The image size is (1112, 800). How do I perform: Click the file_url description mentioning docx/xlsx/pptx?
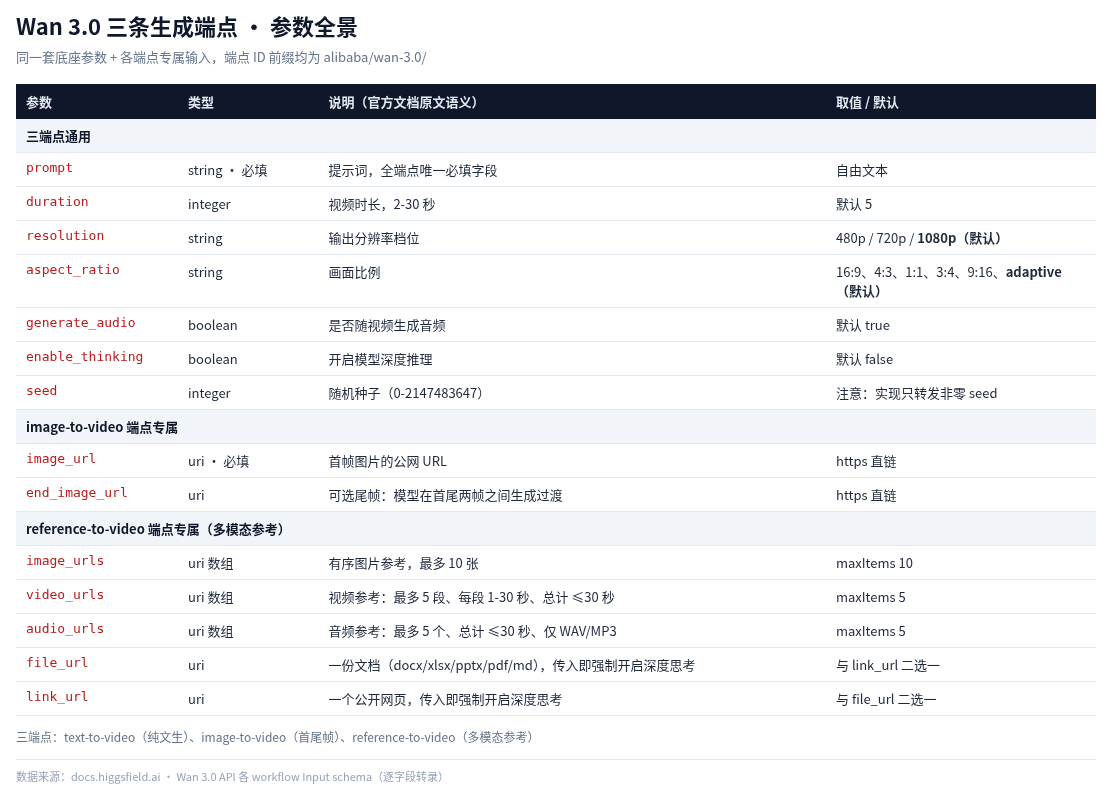[511, 666]
